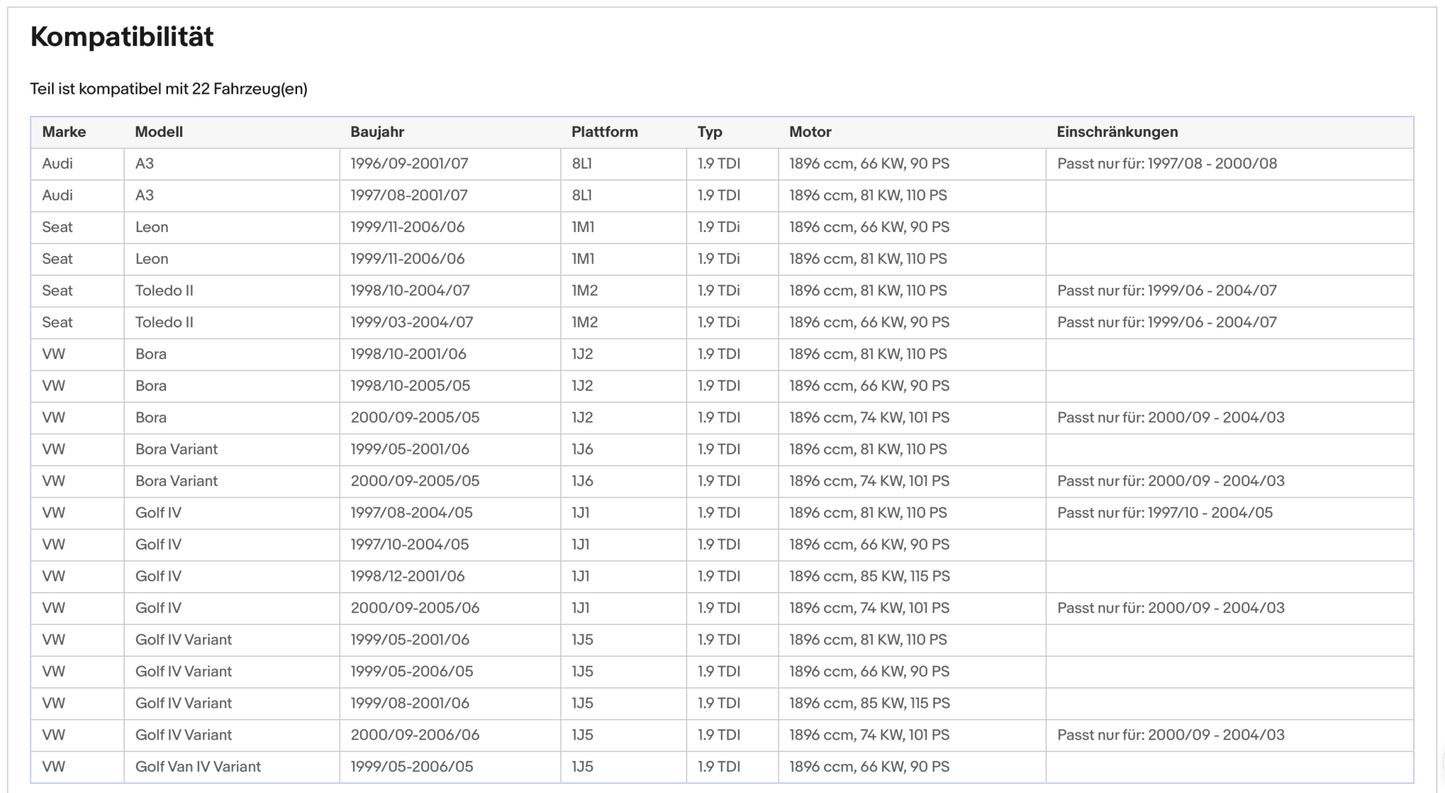Click the 'Marke' column header
This screenshot has height=793, width=1445.
tap(64, 132)
